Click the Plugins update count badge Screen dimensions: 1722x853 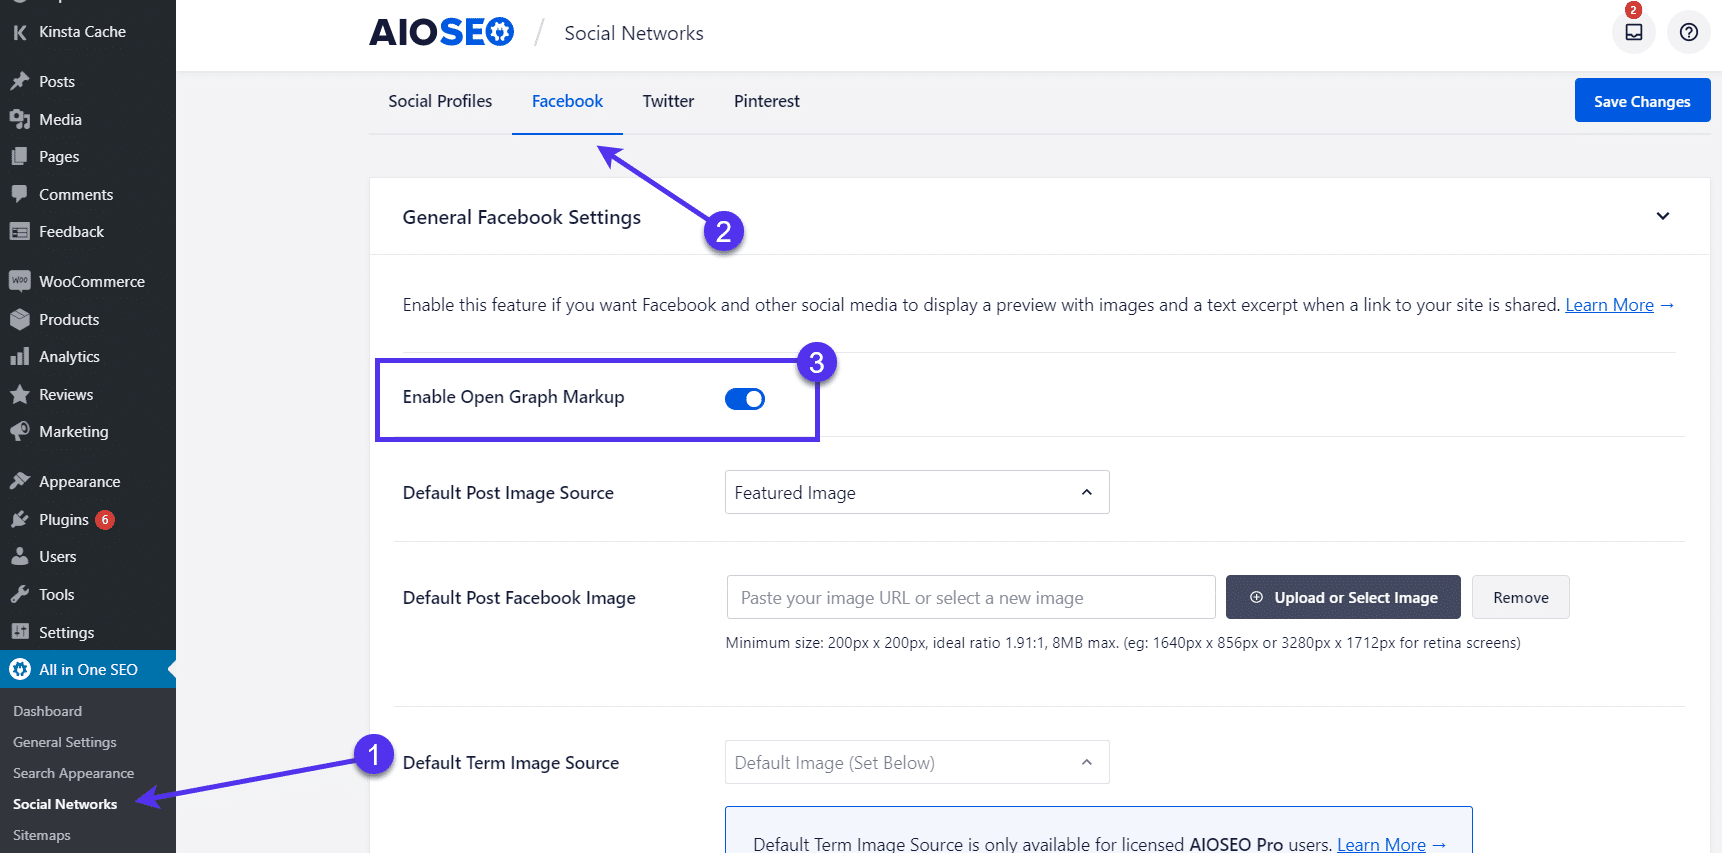105,520
